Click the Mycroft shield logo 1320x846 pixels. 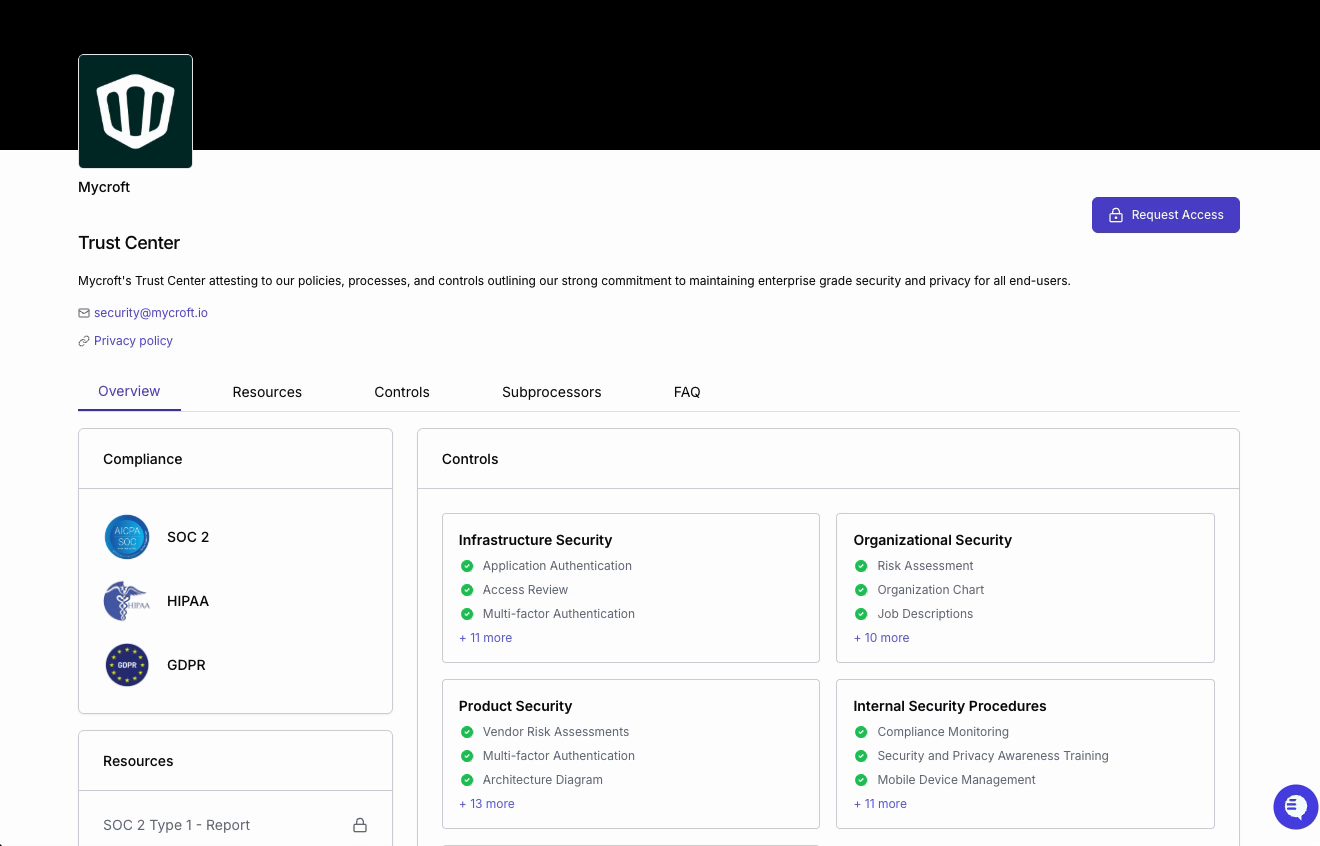(135, 111)
